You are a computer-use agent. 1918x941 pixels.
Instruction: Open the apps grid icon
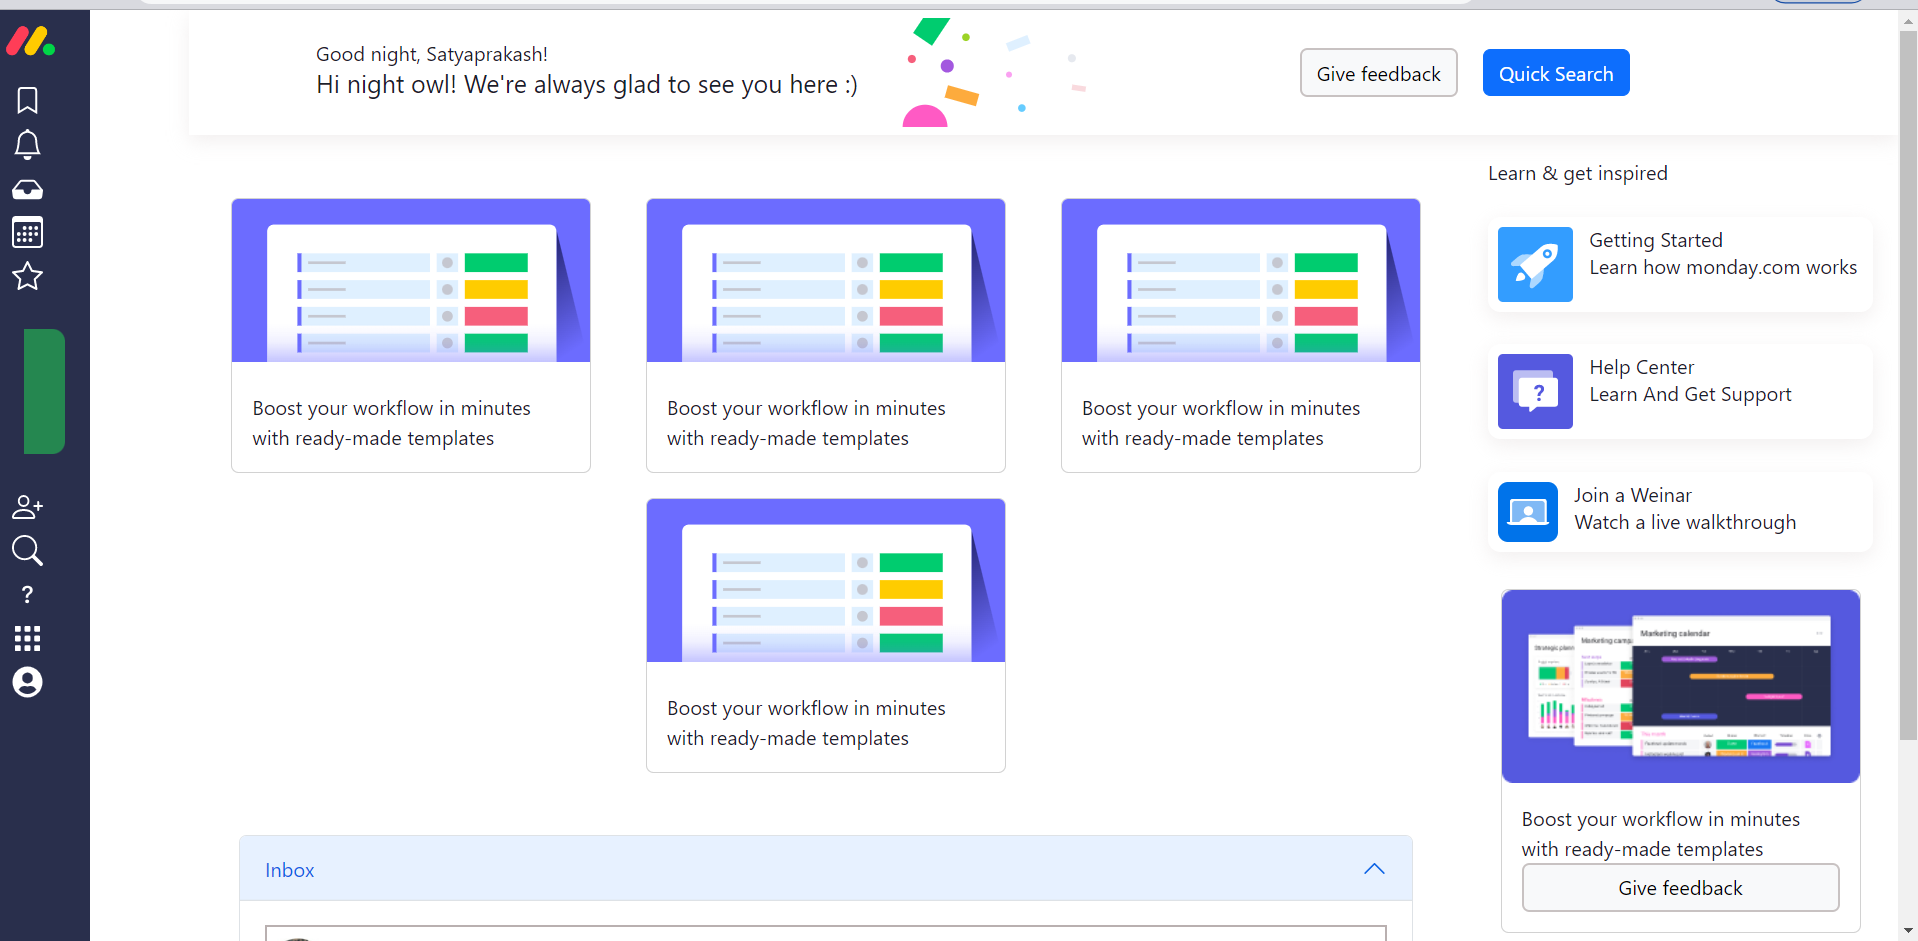[x=27, y=638]
